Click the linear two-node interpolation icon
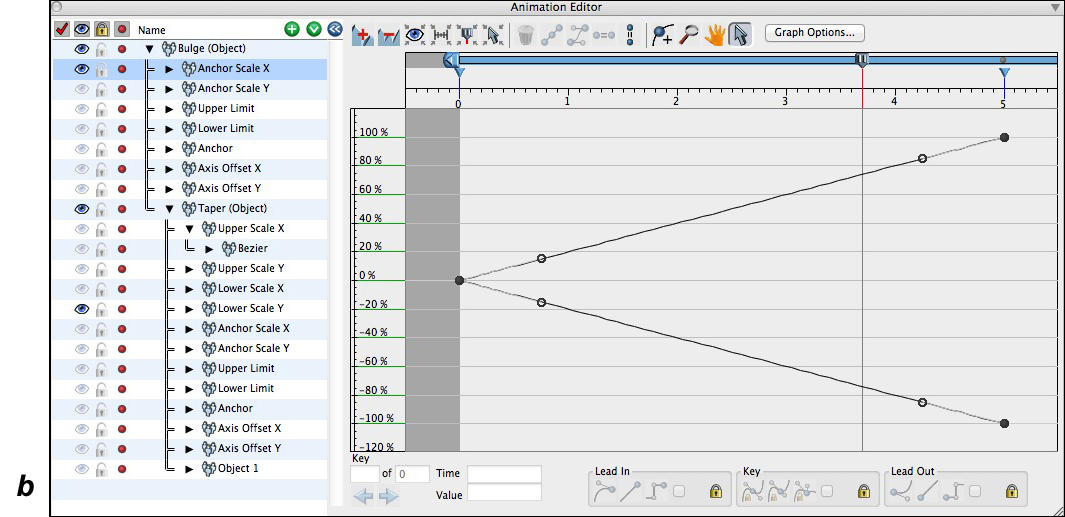The image size is (1065, 517). [x=552, y=35]
